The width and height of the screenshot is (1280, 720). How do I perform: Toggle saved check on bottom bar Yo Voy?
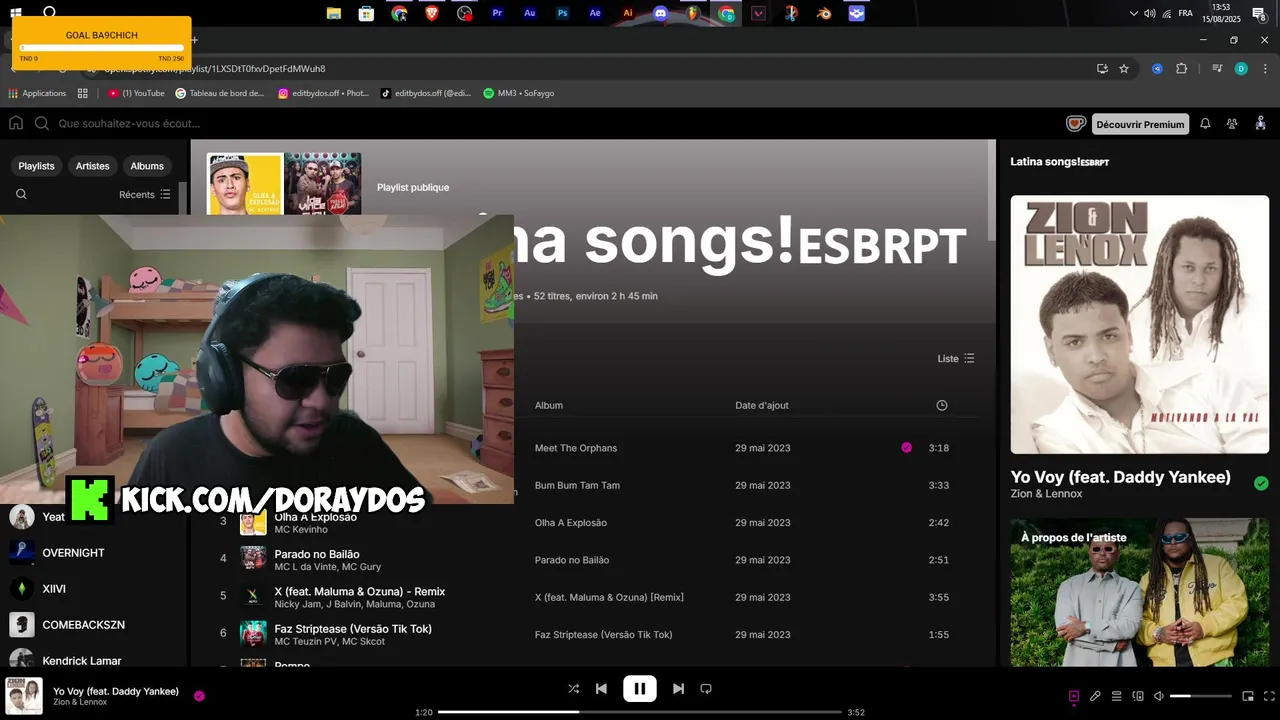(199, 696)
